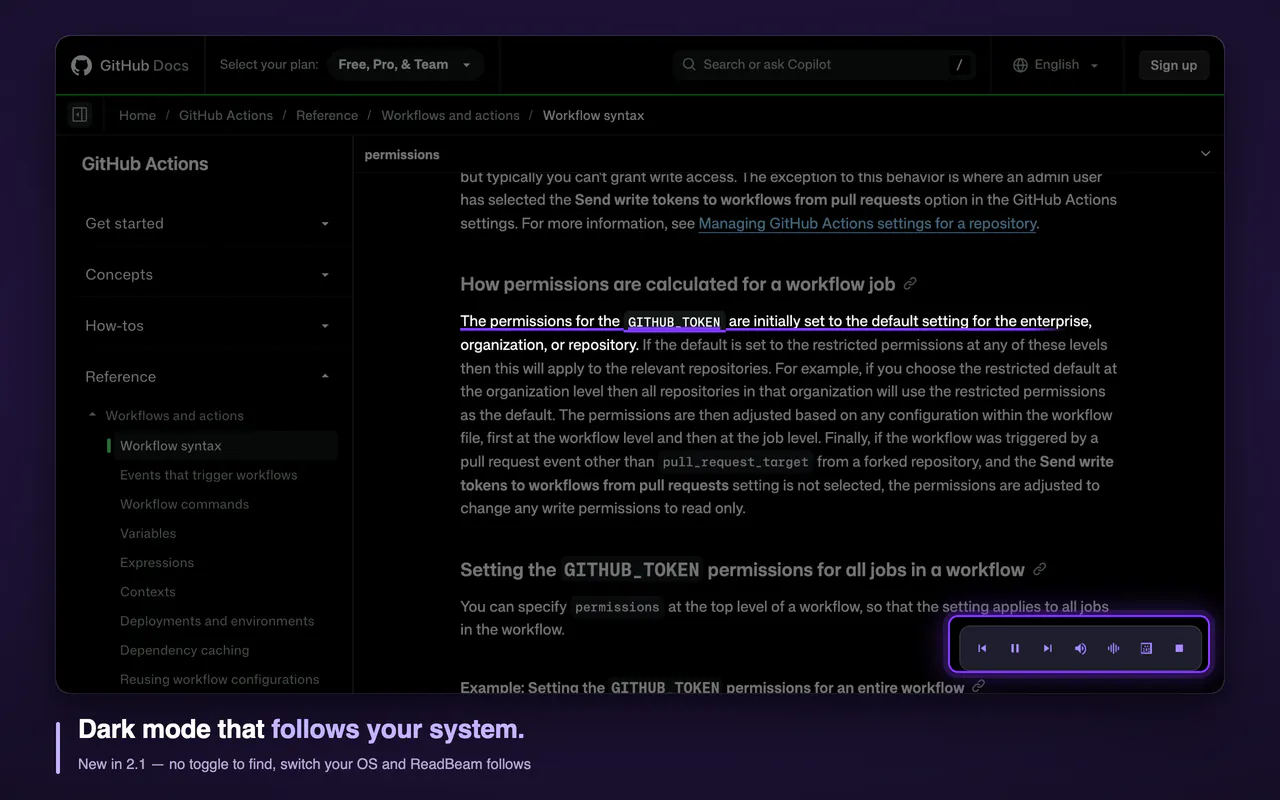Open the Reference breadcrumb link
The width and height of the screenshot is (1280, 800).
(327, 115)
